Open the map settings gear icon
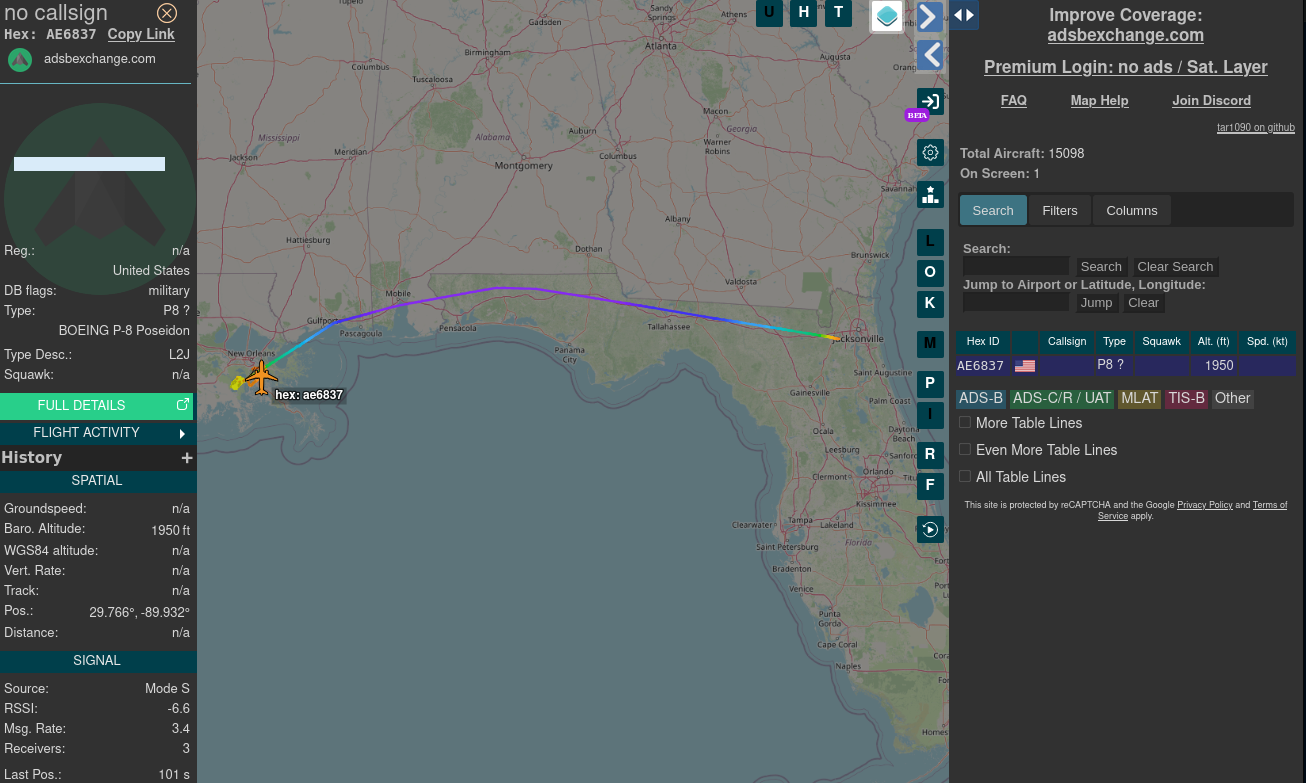 (930, 152)
